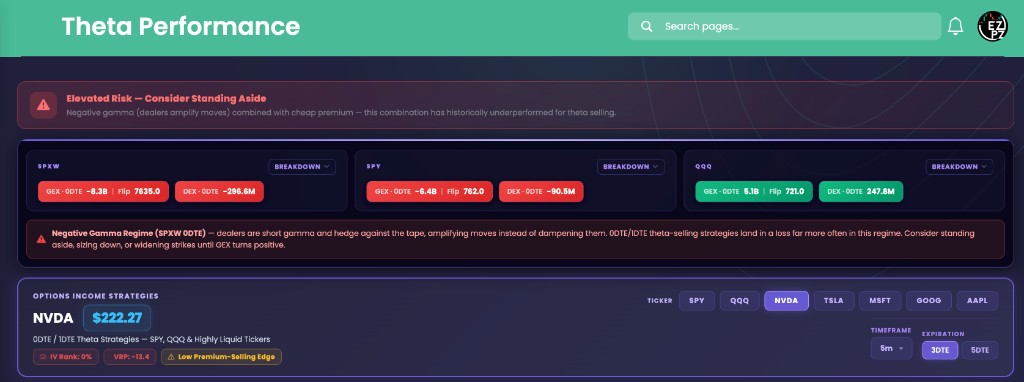Choose the 5DTE expiration option
Image resolution: width=1024 pixels, height=382 pixels.
pyautogui.click(x=980, y=350)
